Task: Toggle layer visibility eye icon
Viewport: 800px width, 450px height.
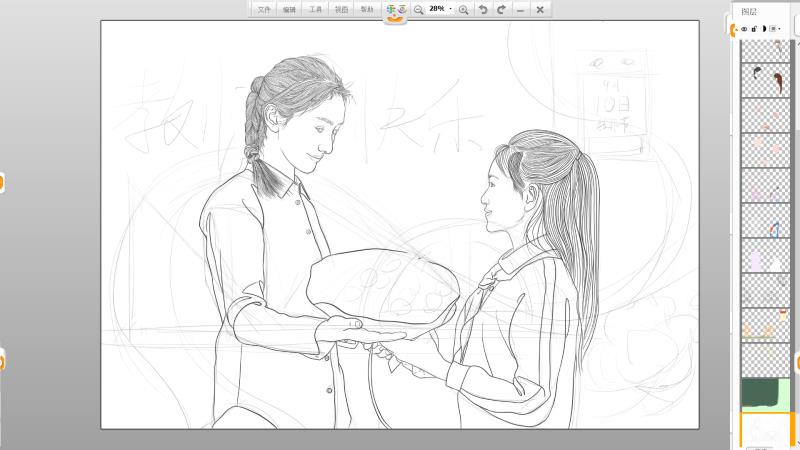Action: [x=743, y=29]
